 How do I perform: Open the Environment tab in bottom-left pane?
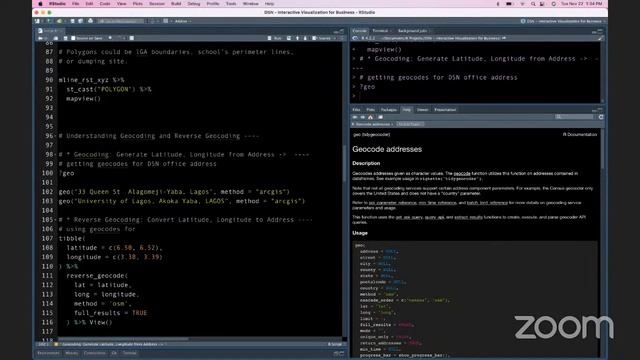(x=48, y=353)
